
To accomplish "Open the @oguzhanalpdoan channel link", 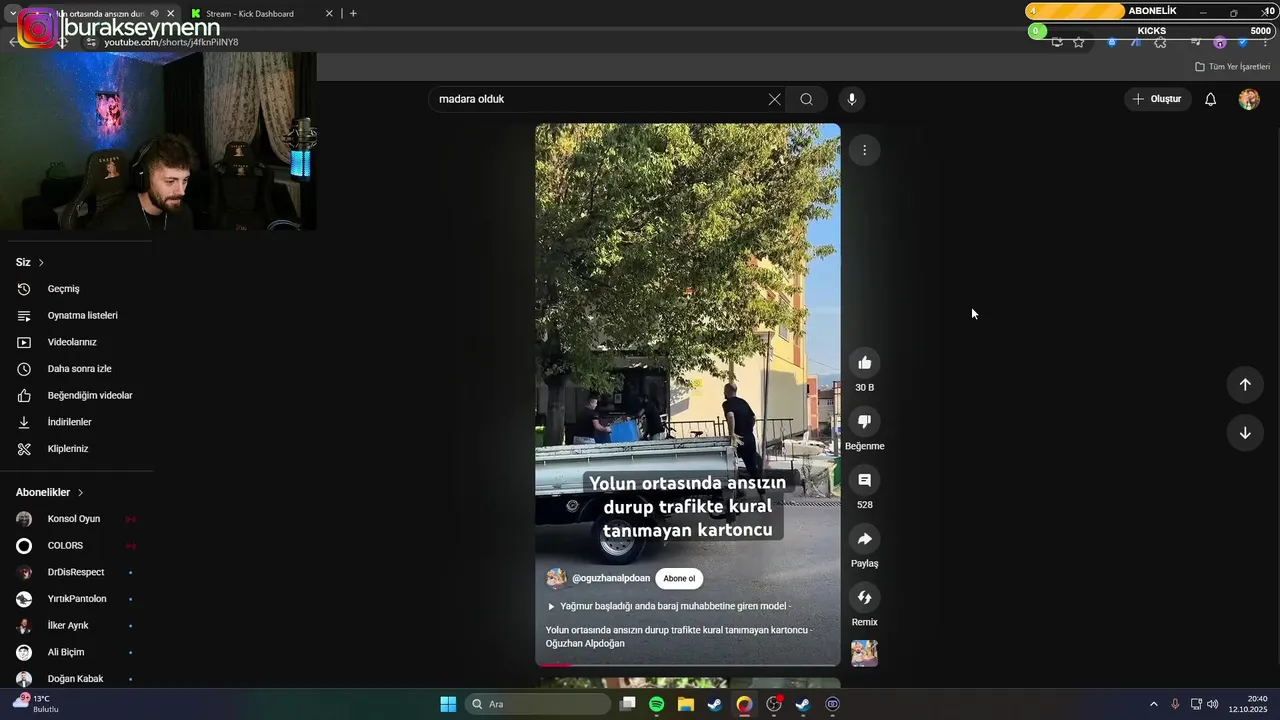I will [x=611, y=578].
